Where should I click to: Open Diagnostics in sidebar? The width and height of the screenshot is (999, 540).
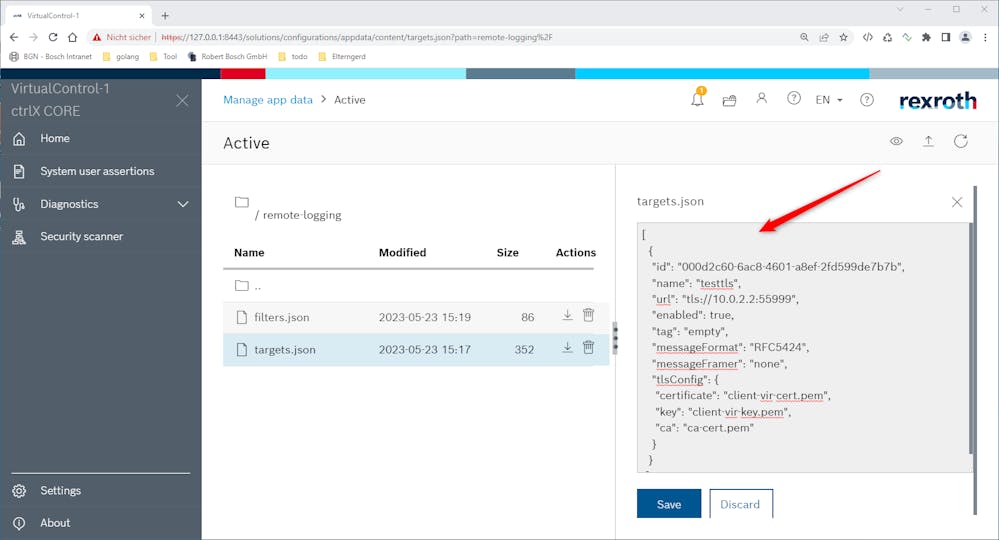click(x=69, y=204)
